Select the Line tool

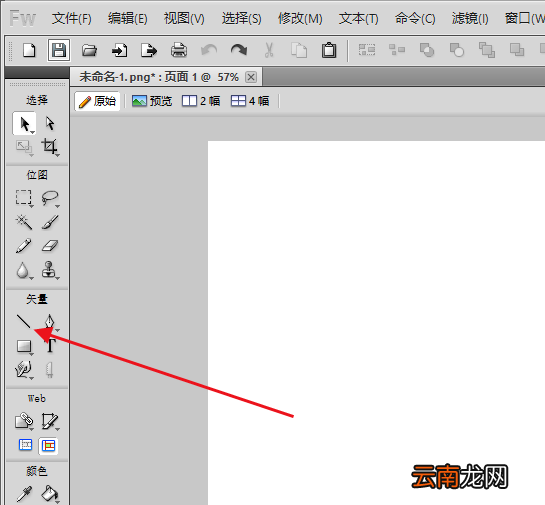point(24,322)
